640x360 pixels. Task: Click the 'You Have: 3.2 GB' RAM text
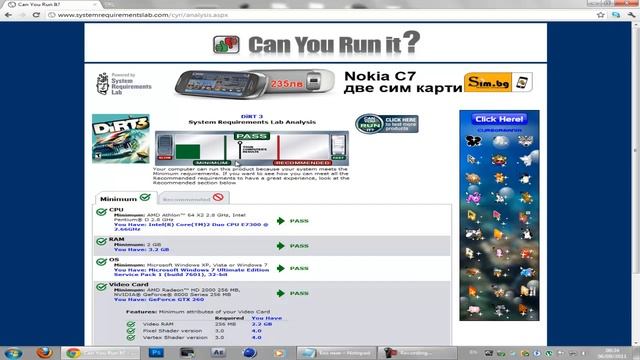[x=141, y=249]
